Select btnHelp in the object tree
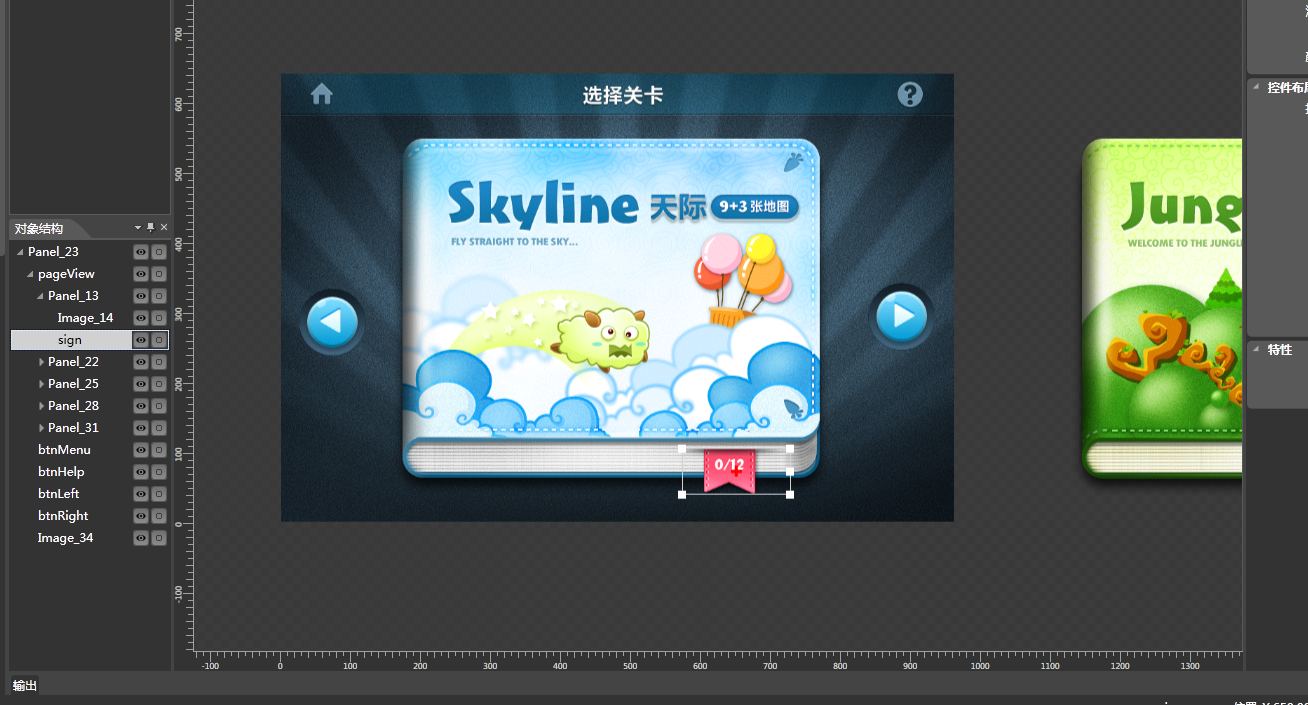The image size is (1308, 705). coord(61,472)
